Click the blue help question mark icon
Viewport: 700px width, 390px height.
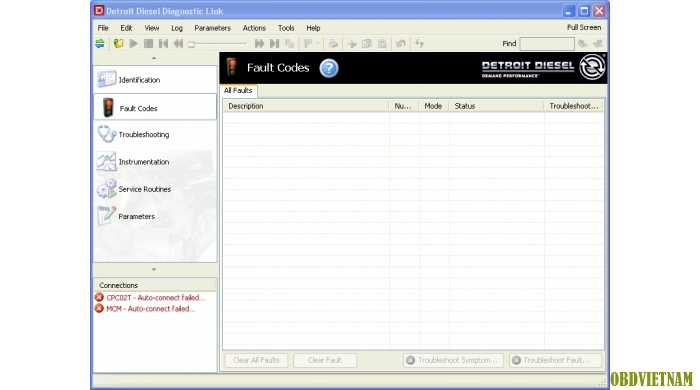(329, 68)
